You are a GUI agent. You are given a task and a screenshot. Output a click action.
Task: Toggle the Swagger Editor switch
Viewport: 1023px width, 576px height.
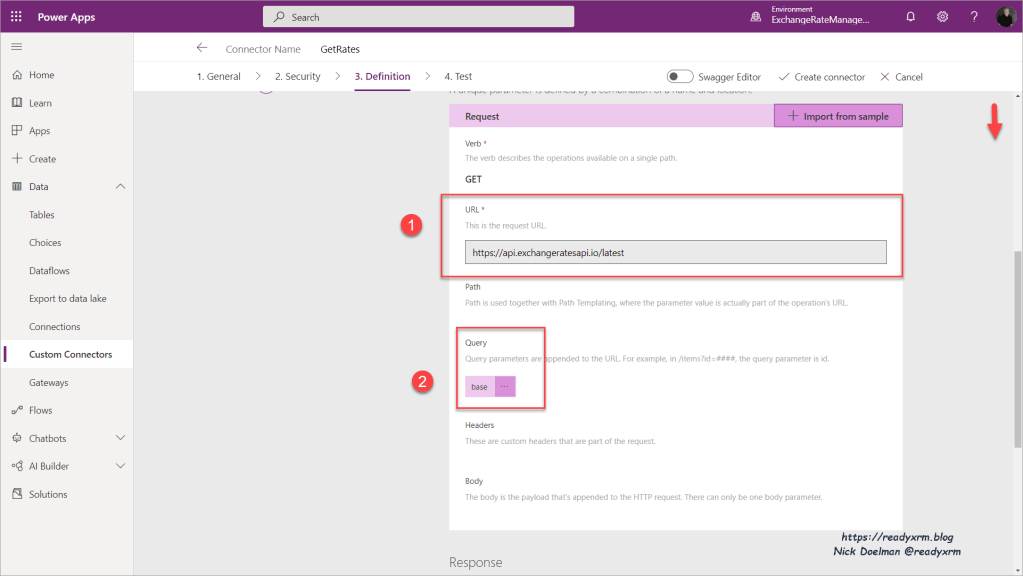(x=680, y=77)
